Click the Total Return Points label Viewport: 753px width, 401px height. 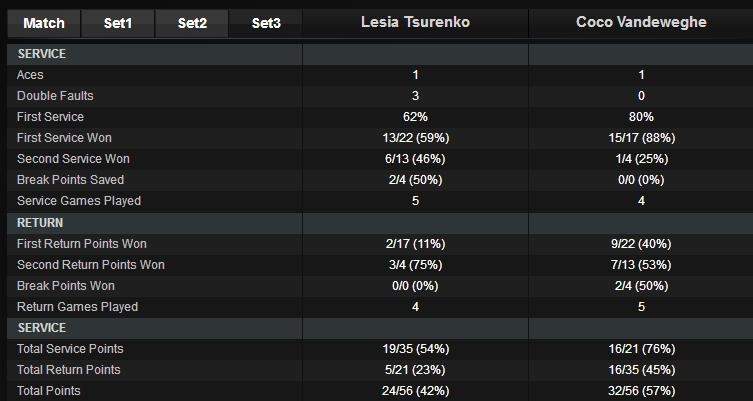68,370
